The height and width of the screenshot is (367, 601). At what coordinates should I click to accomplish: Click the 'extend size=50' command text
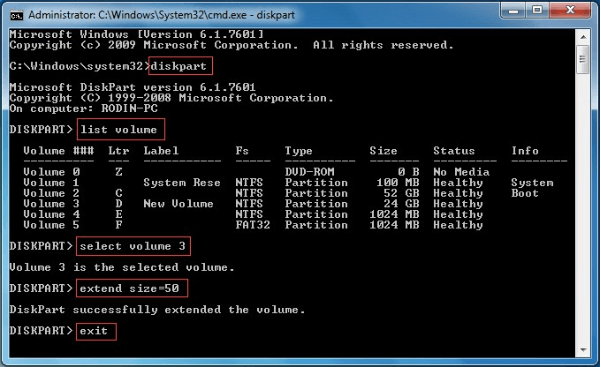click(130, 288)
